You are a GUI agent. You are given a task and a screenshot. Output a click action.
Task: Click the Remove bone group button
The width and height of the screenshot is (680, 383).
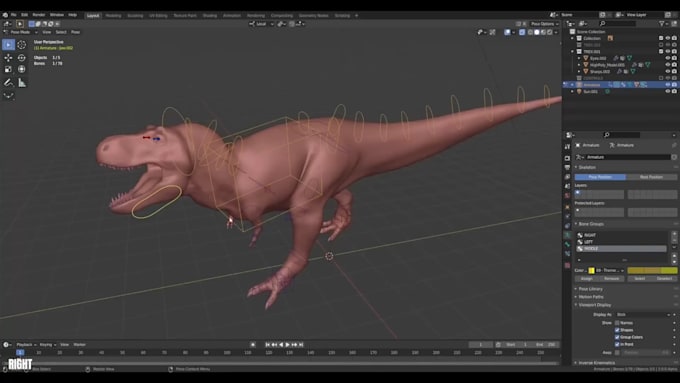(612, 278)
